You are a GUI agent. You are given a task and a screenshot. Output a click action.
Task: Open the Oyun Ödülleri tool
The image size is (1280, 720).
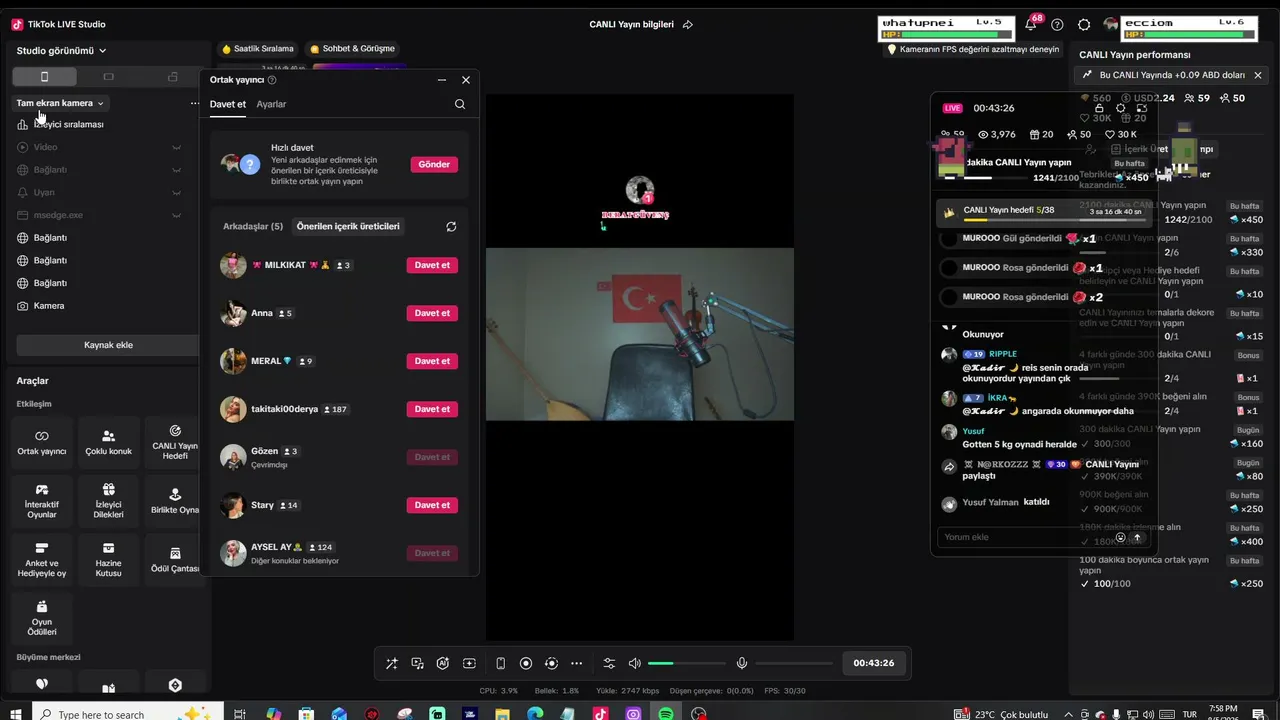pos(42,620)
